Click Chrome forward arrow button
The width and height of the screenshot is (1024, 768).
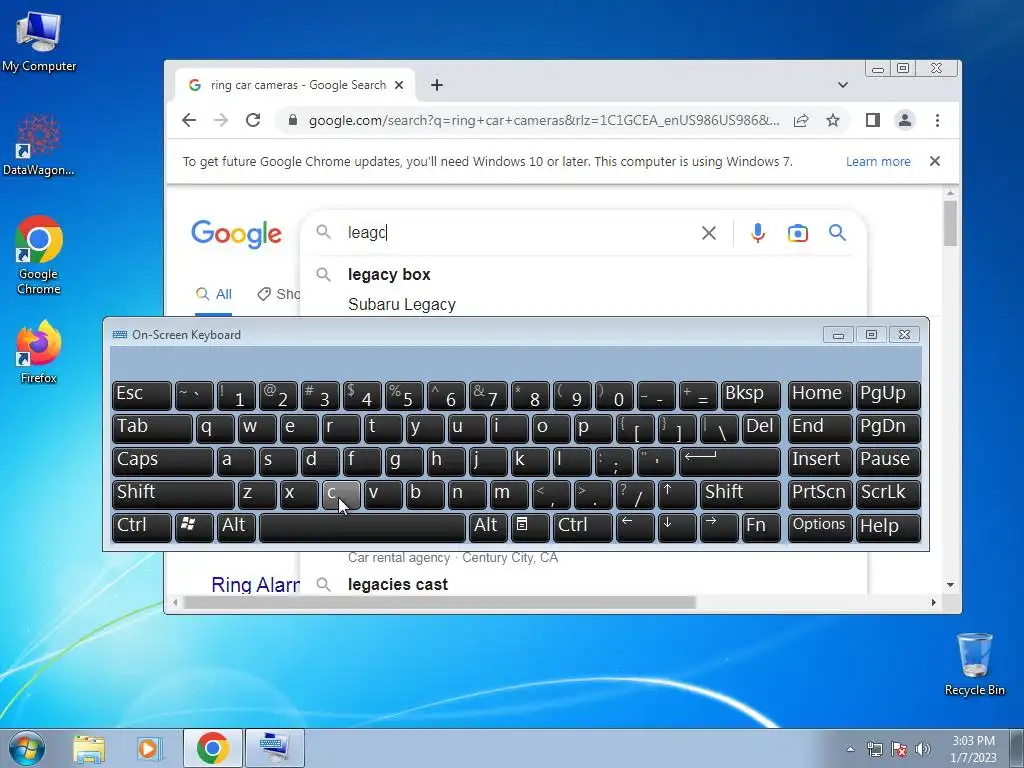click(221, 120)
